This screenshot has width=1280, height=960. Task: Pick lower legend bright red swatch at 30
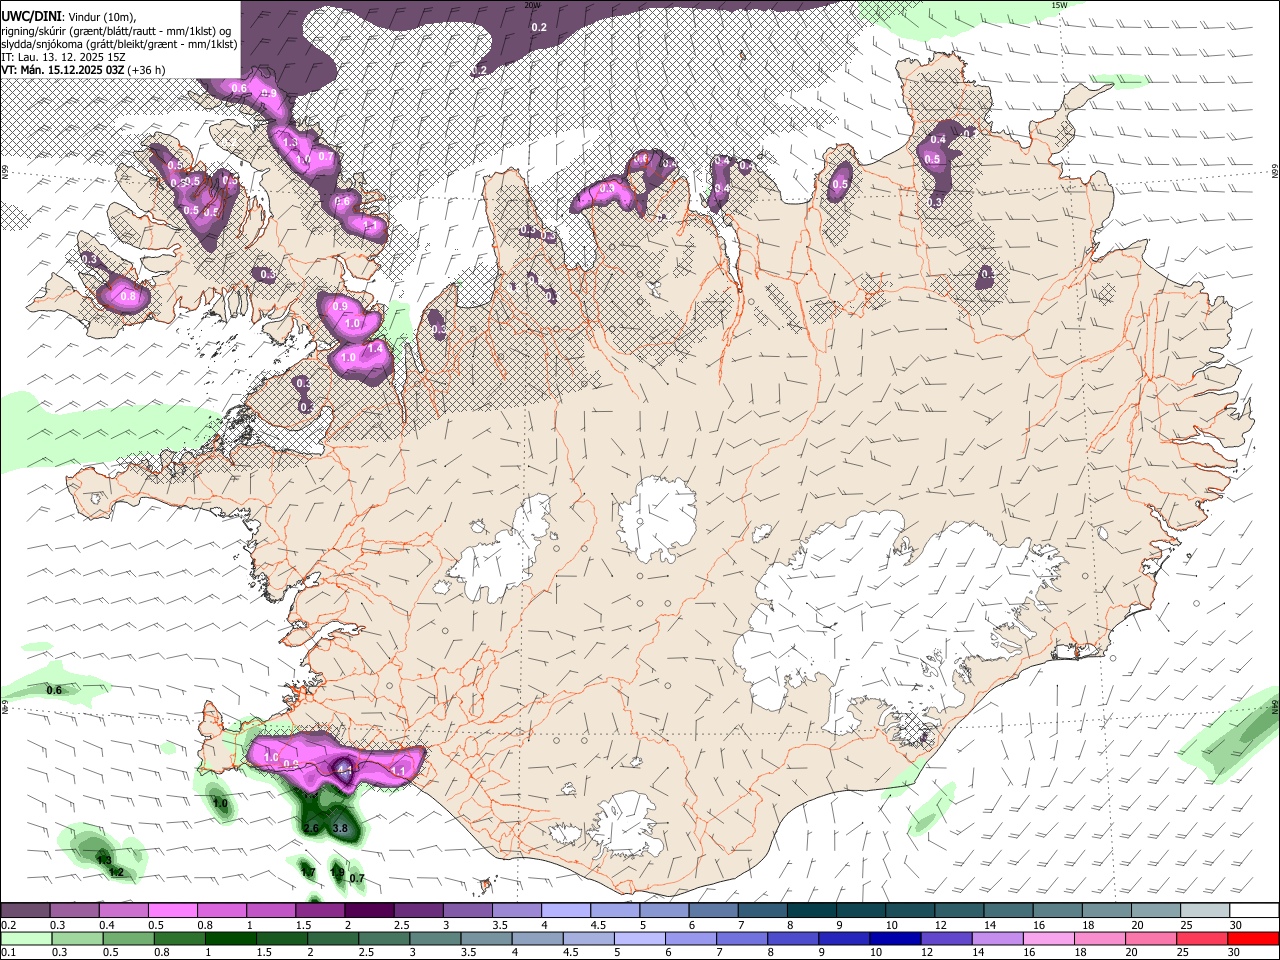pyautogui.click(x=1252, y=938)
